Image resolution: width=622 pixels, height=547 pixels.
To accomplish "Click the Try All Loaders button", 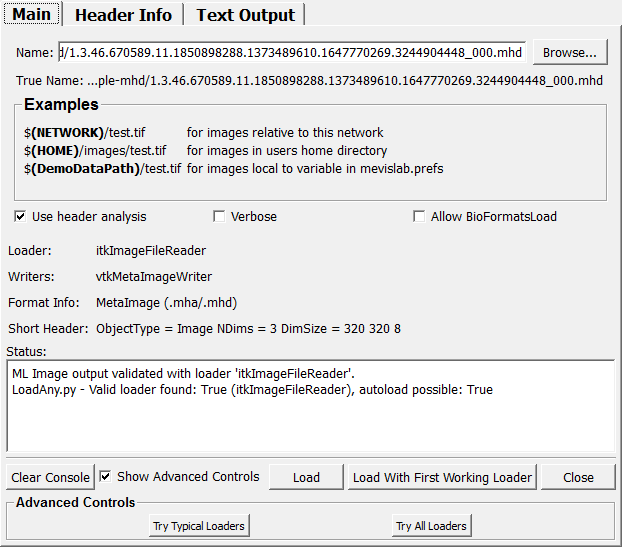I will pos(431,526).
